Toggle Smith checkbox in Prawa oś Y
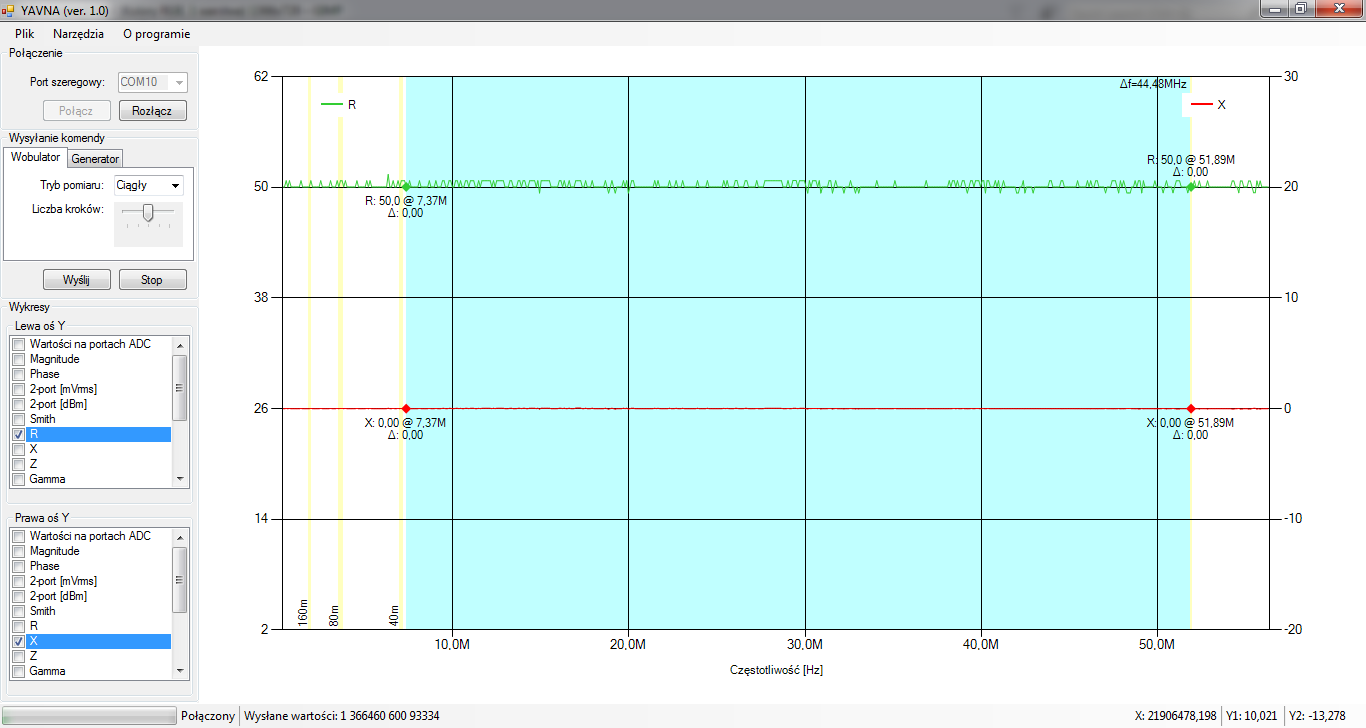This screenshot has height=728, width=1366. click(x=18, y=611)
